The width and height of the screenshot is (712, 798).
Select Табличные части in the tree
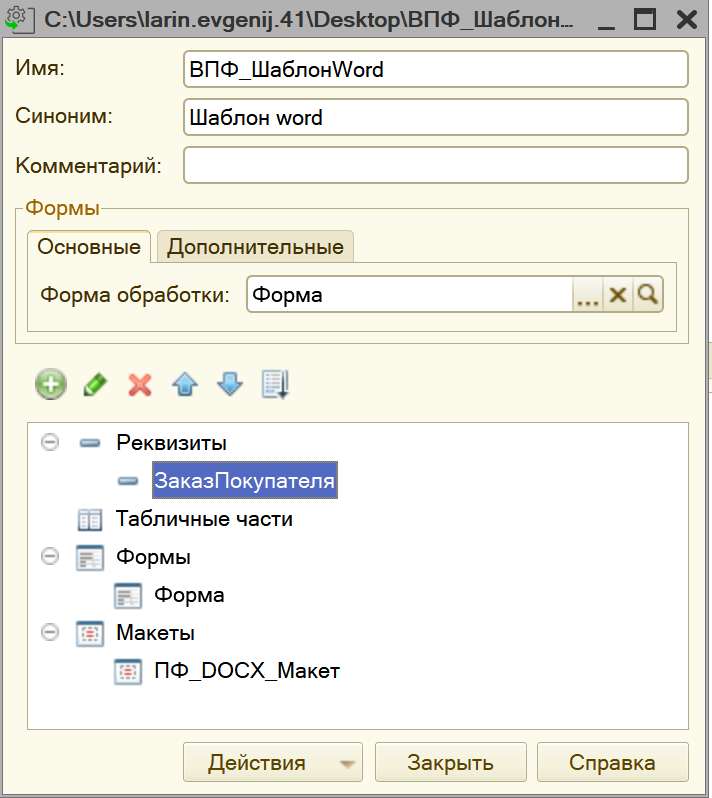[204, 519]
